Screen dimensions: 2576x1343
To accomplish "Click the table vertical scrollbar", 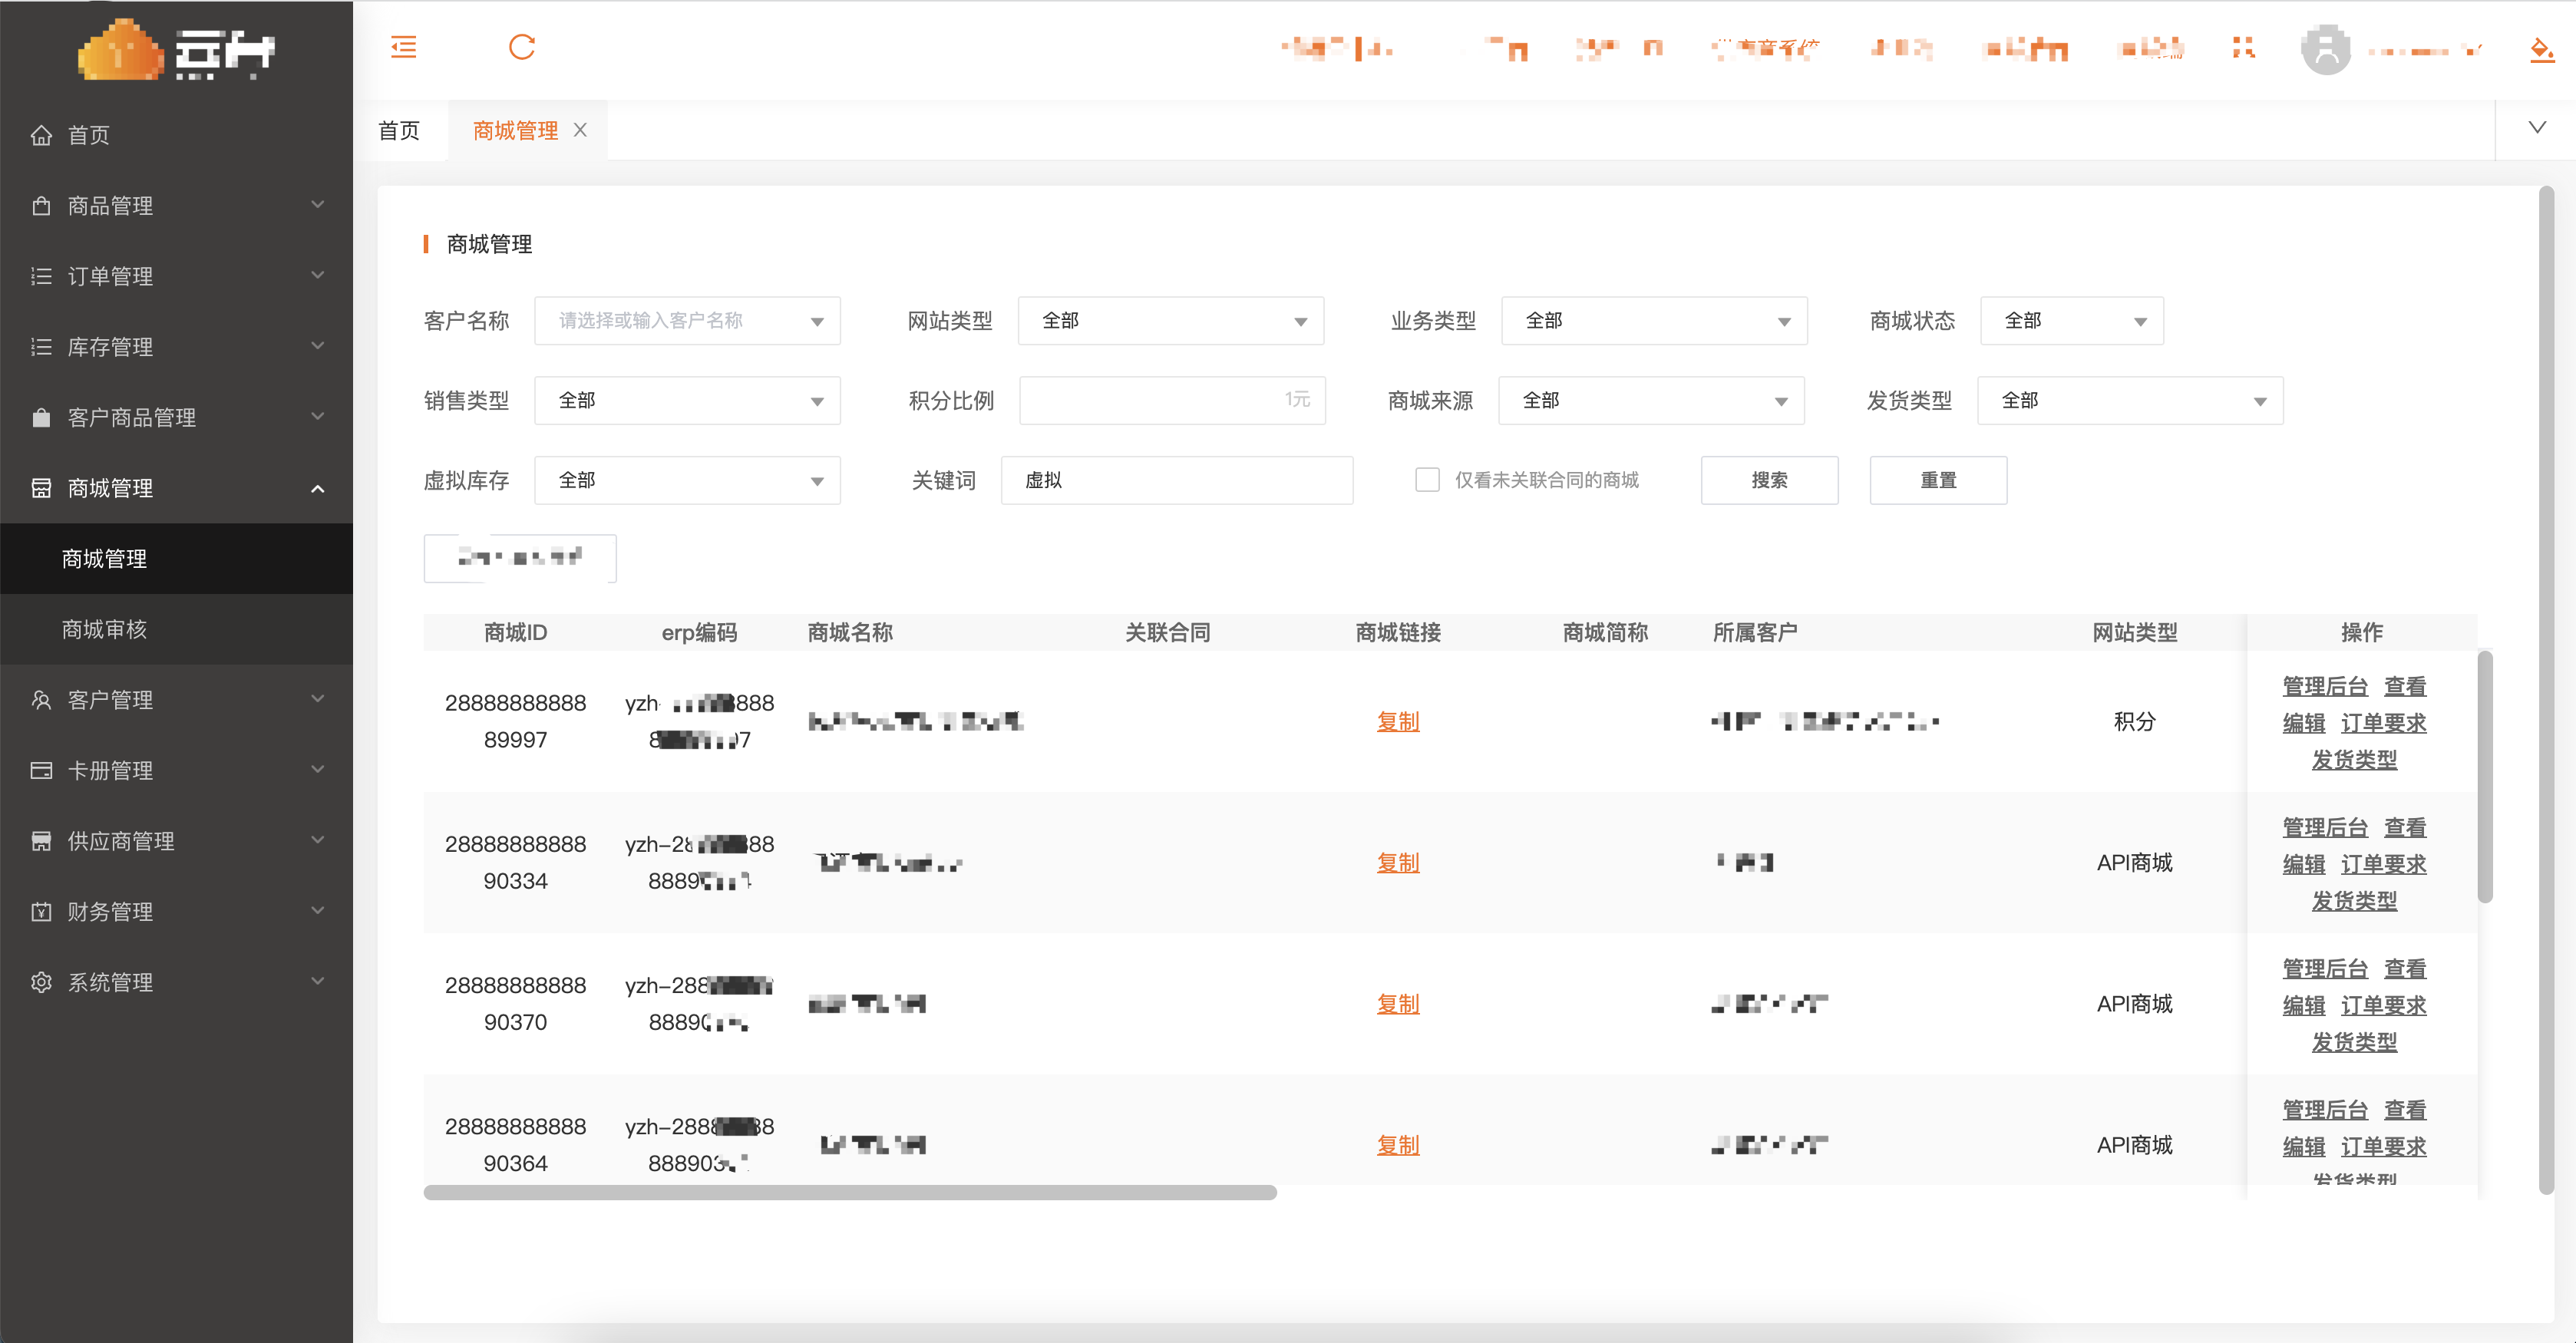I will click(x=2484, y=777).
